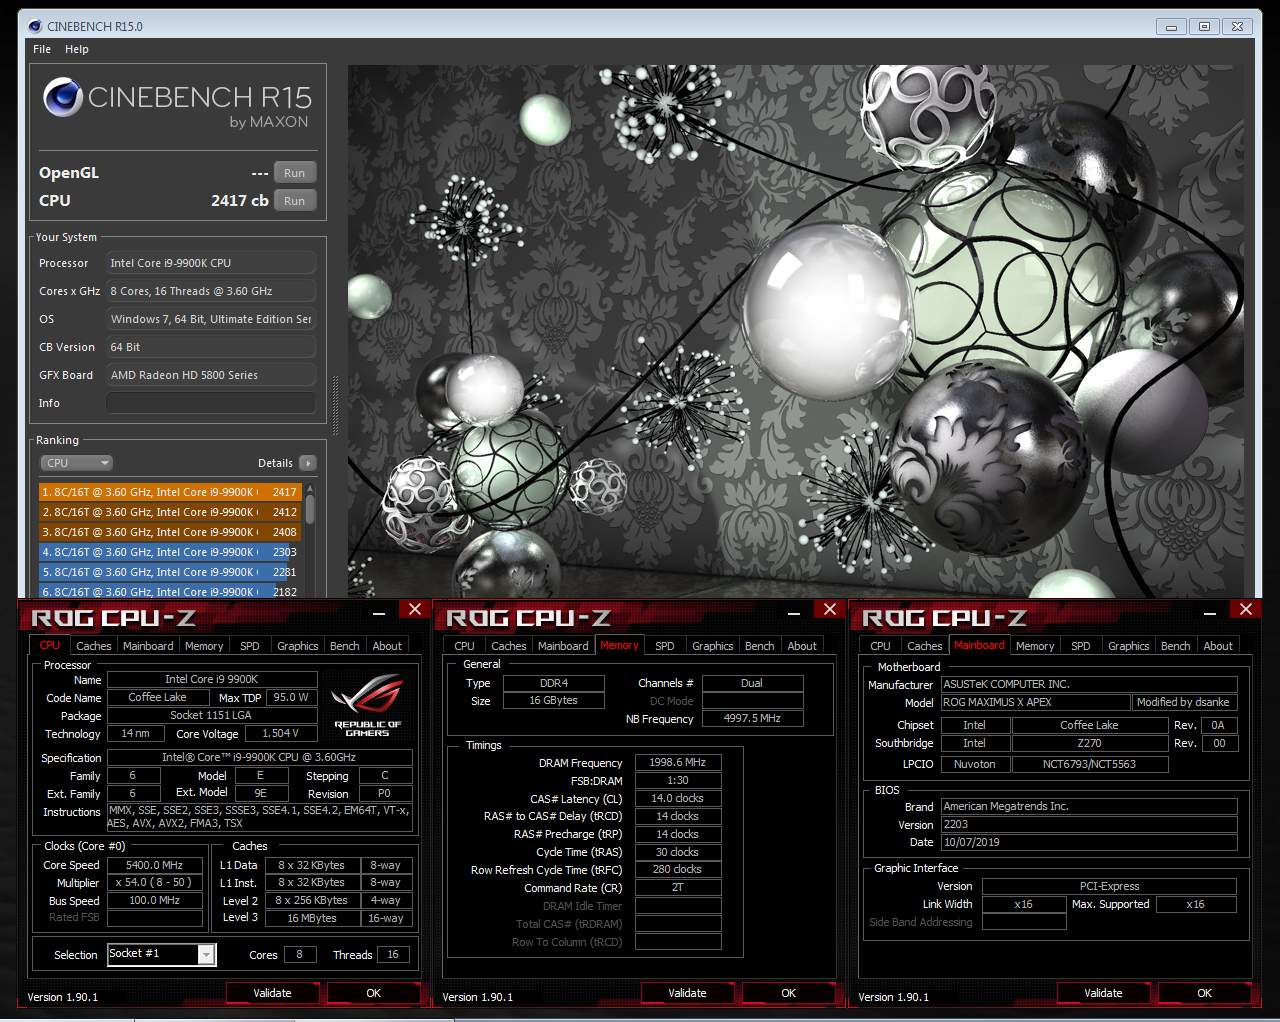Select ranking entry 1 with score 2417

click(169, 492)
